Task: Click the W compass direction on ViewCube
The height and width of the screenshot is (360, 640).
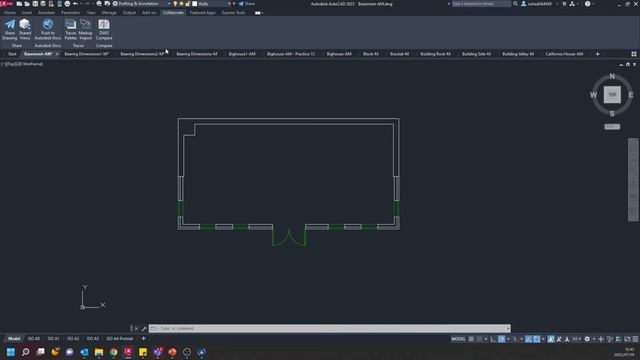Action: tap(593, 95)
